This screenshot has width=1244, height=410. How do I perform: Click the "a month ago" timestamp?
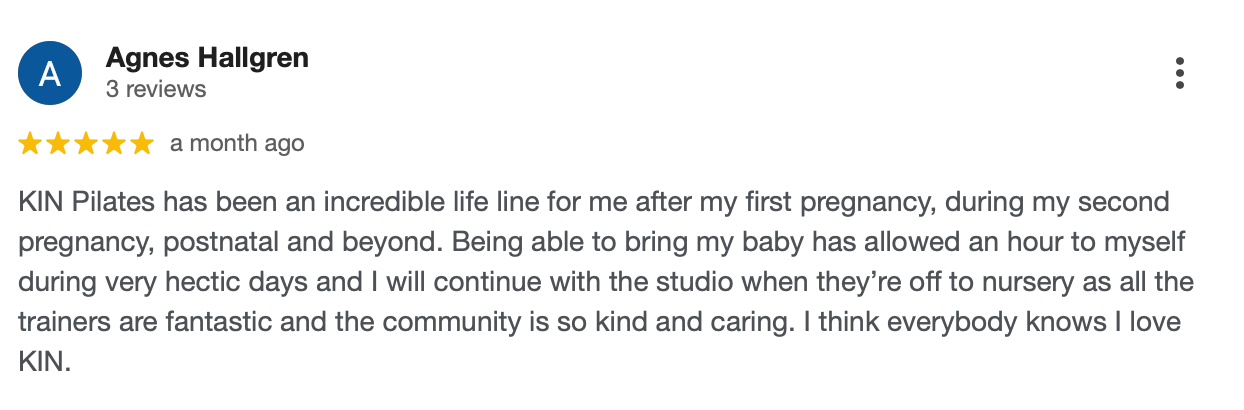click(237, 144)
